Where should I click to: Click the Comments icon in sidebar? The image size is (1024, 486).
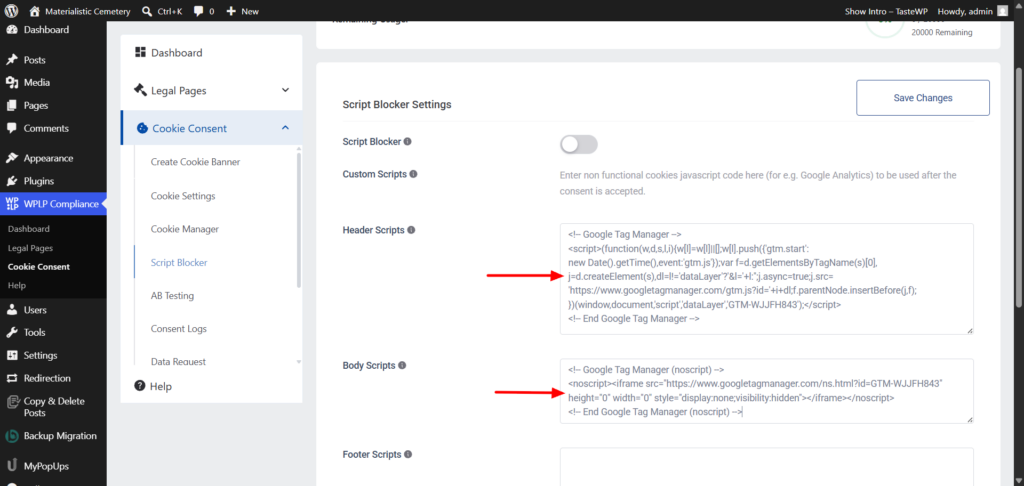11,128
